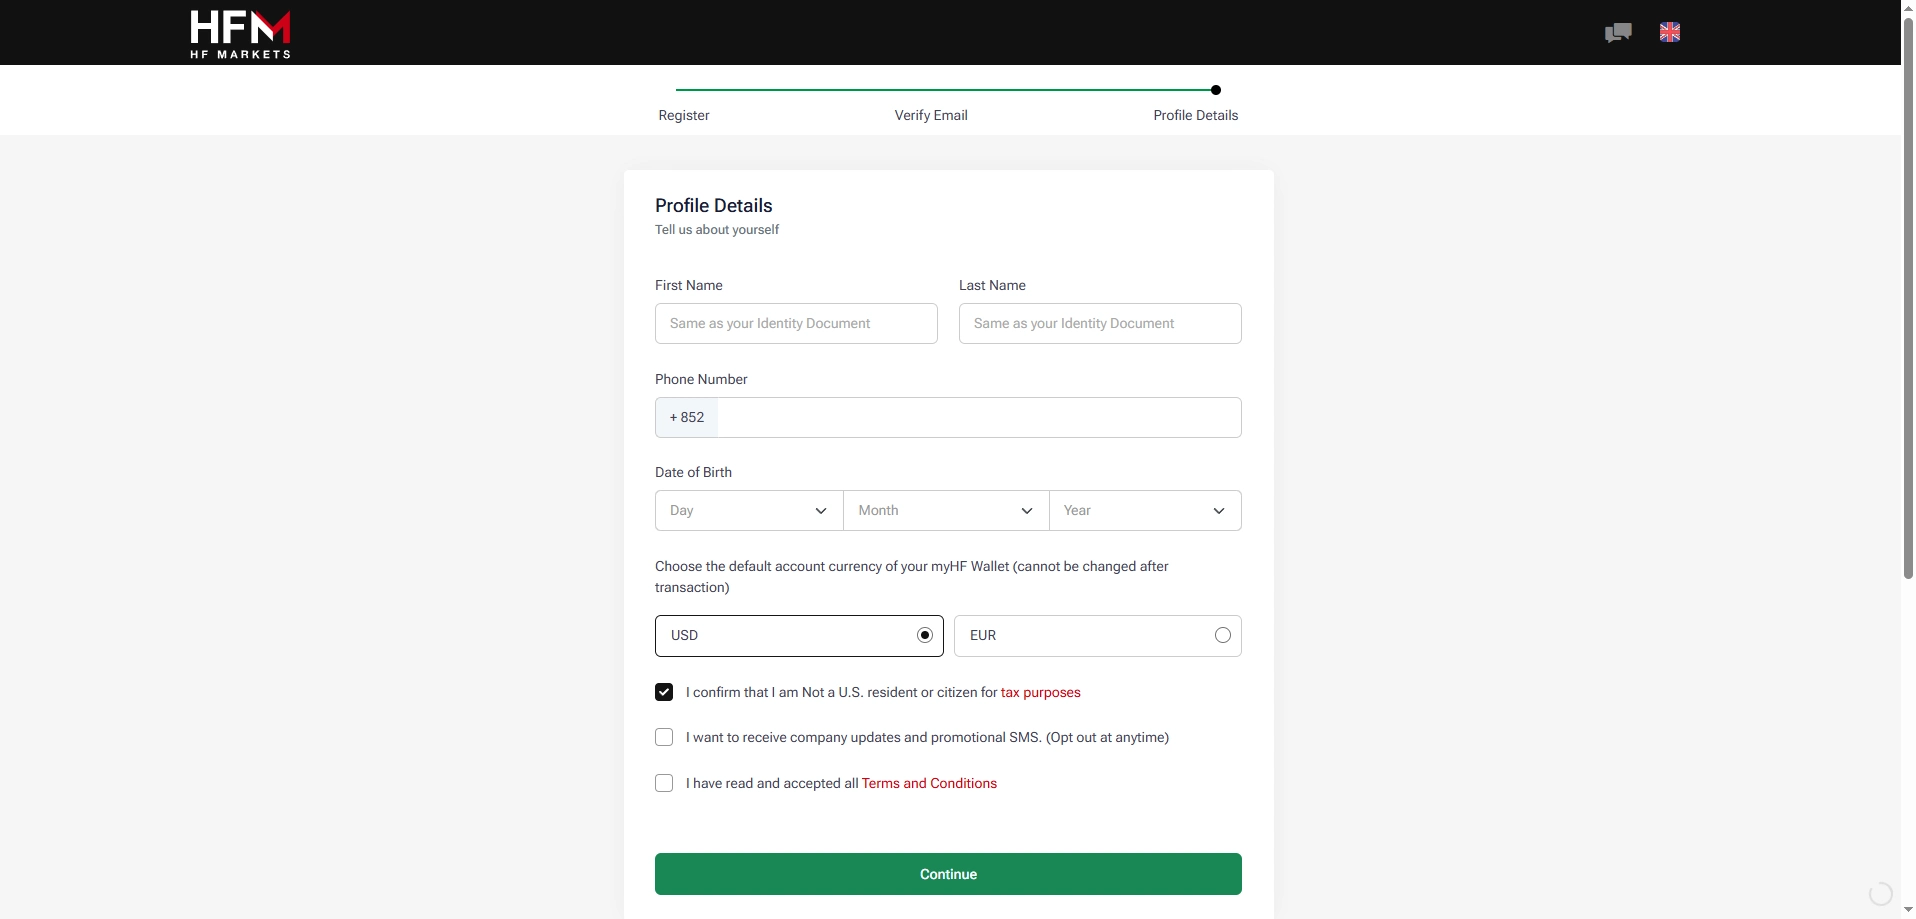This screenshot has height=919, width=1916.
Task: Click the loading spinner at bottom right
Action: click(1879, 894)
